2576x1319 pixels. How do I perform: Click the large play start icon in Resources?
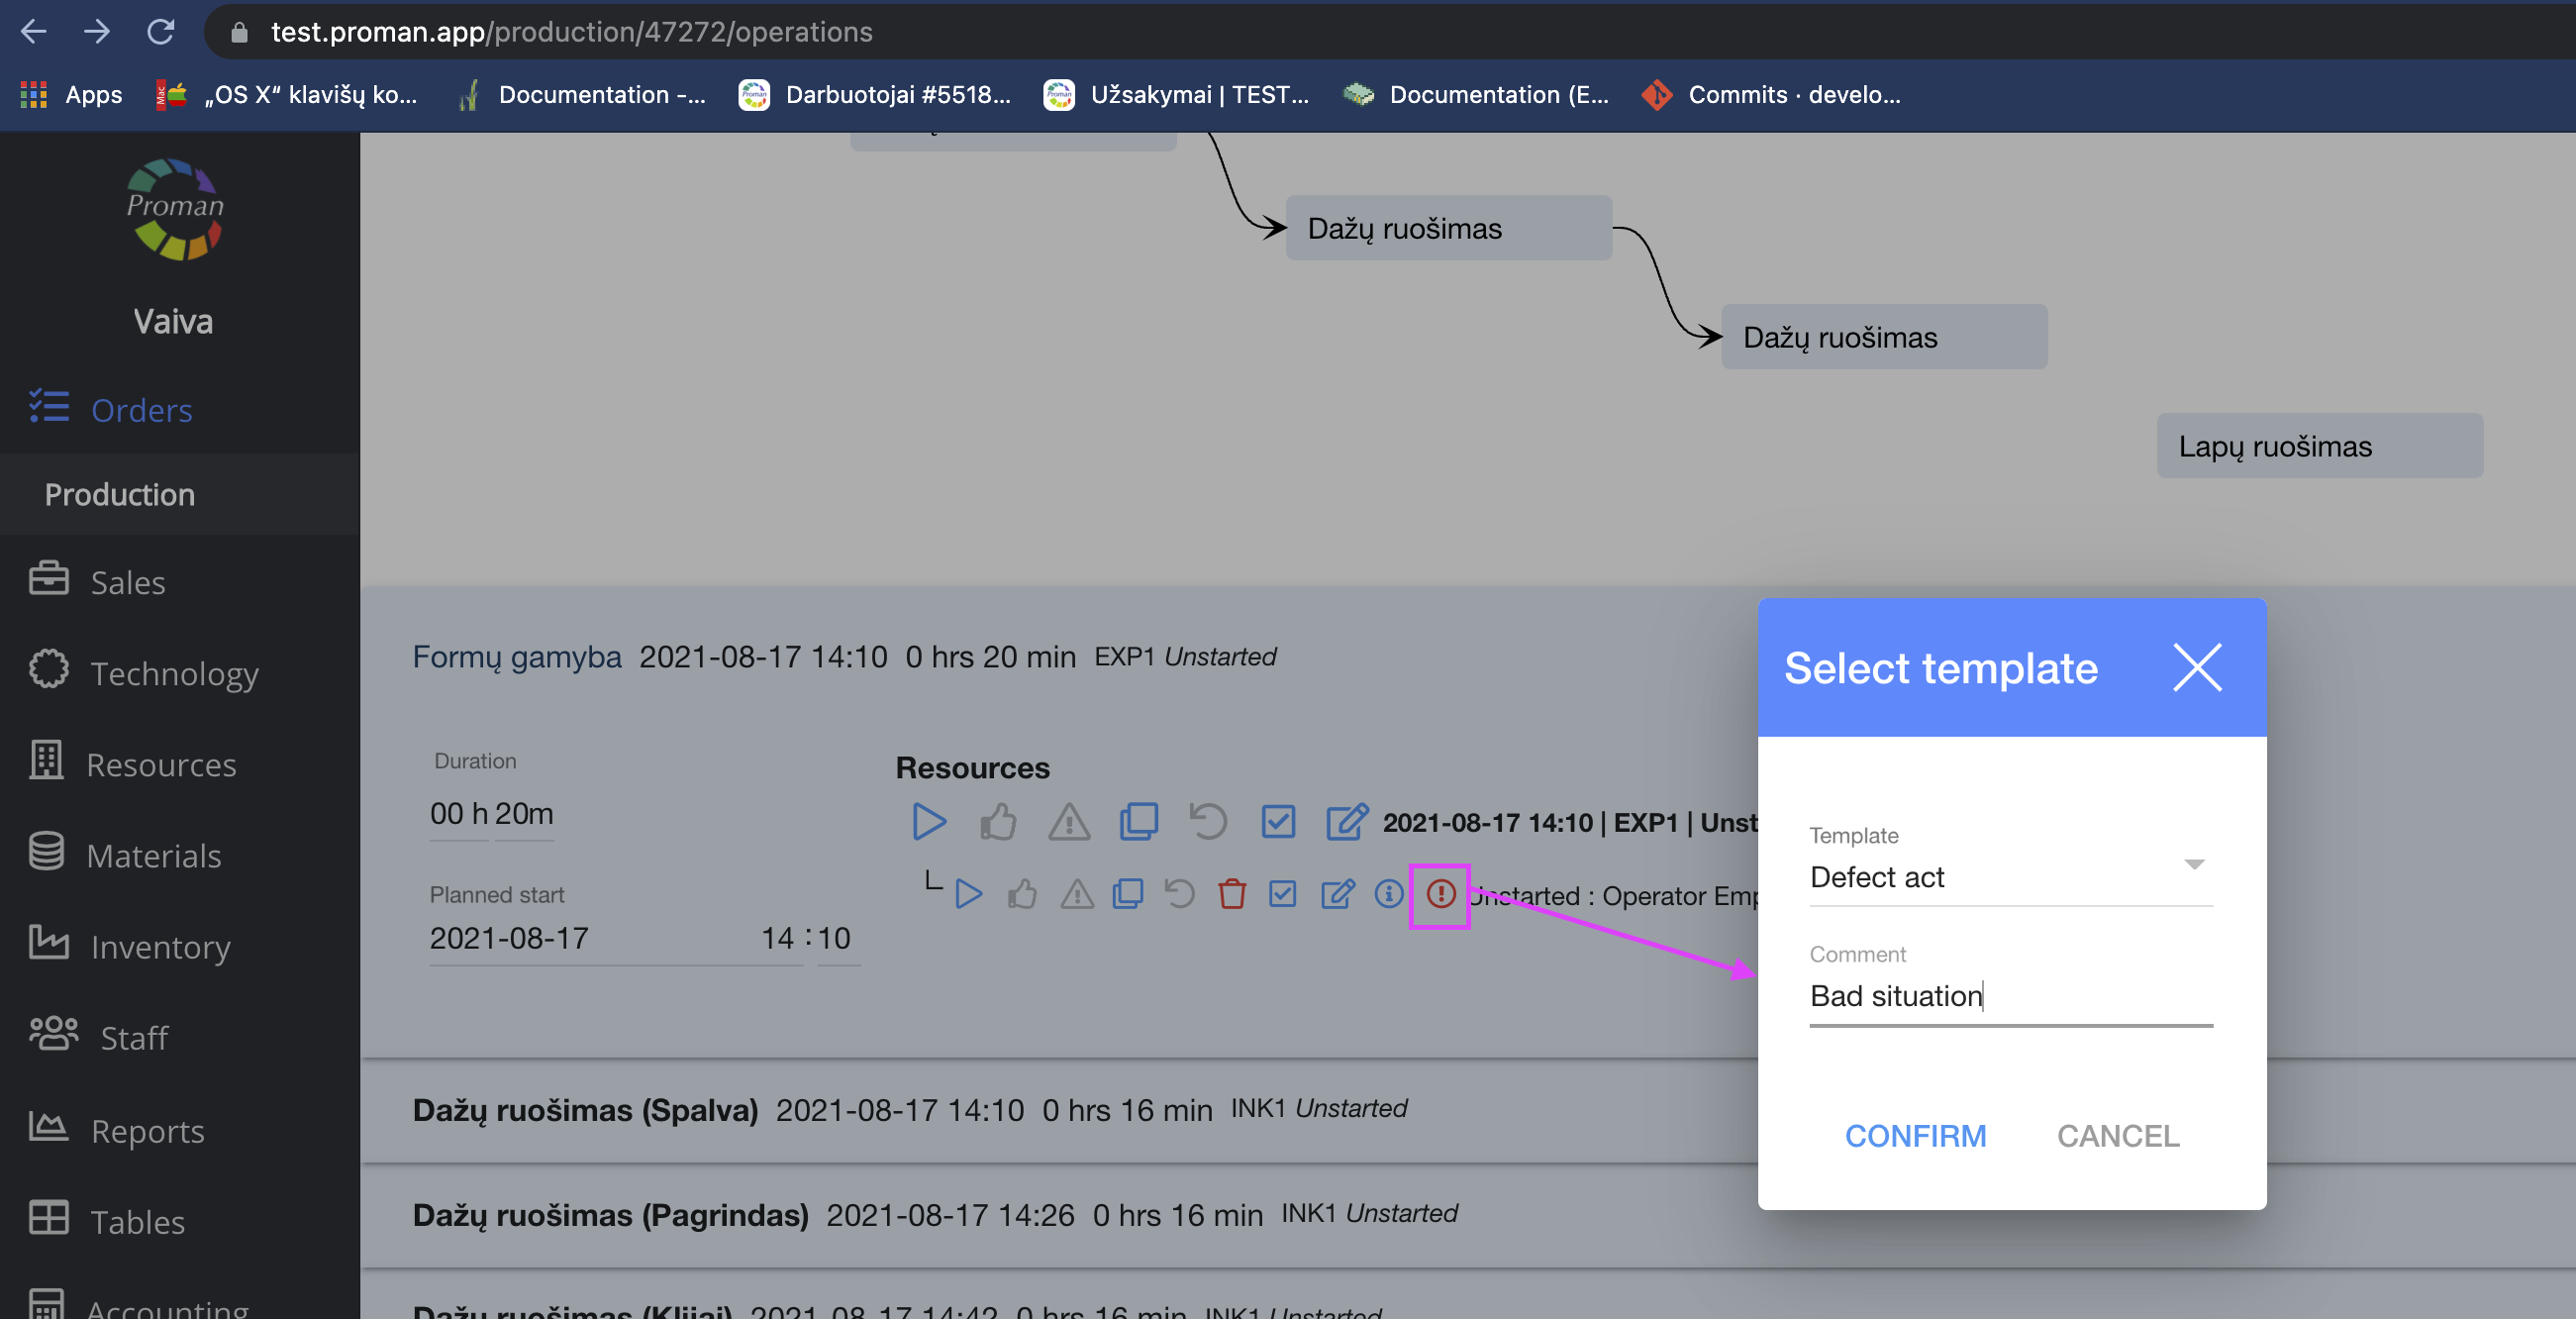click(929, 821)
